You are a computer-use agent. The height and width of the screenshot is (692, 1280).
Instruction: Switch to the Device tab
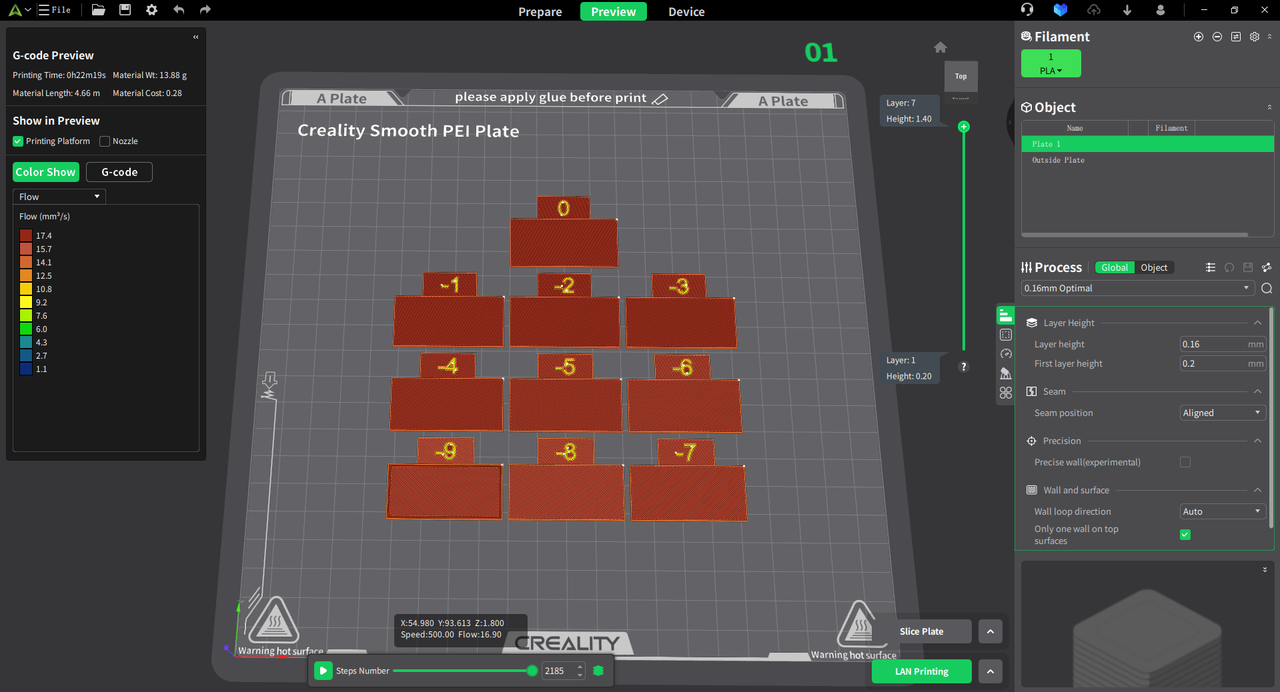686,12
